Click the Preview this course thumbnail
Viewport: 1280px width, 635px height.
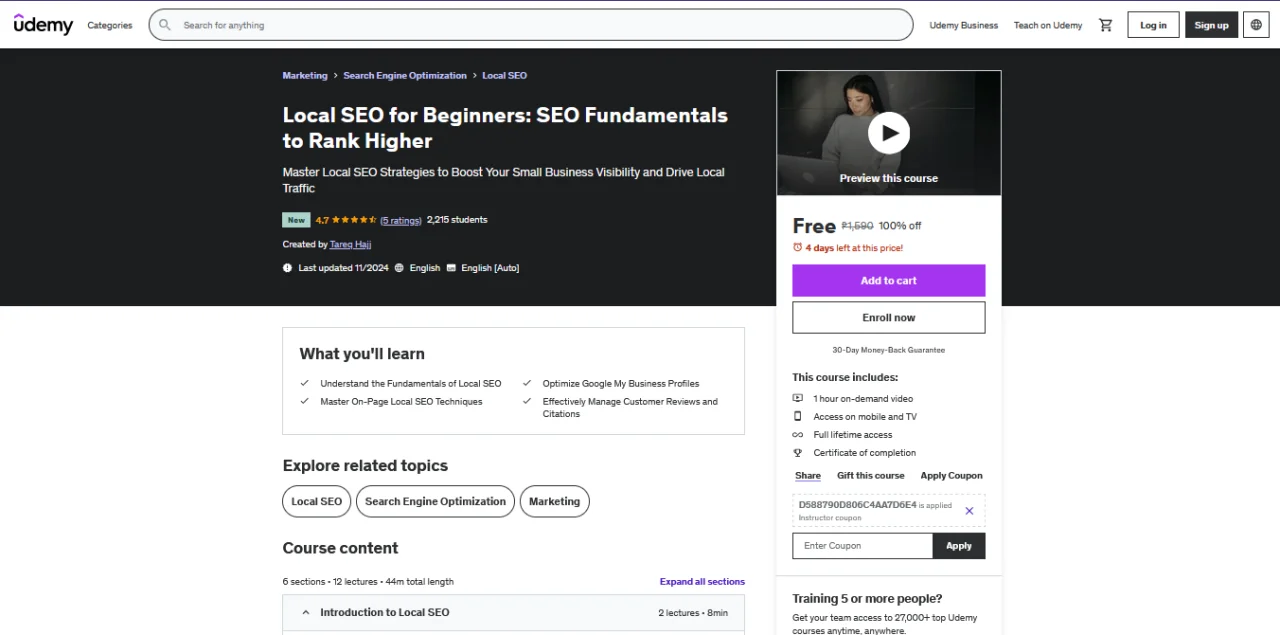pyautogui.click(x=888, y=133)
